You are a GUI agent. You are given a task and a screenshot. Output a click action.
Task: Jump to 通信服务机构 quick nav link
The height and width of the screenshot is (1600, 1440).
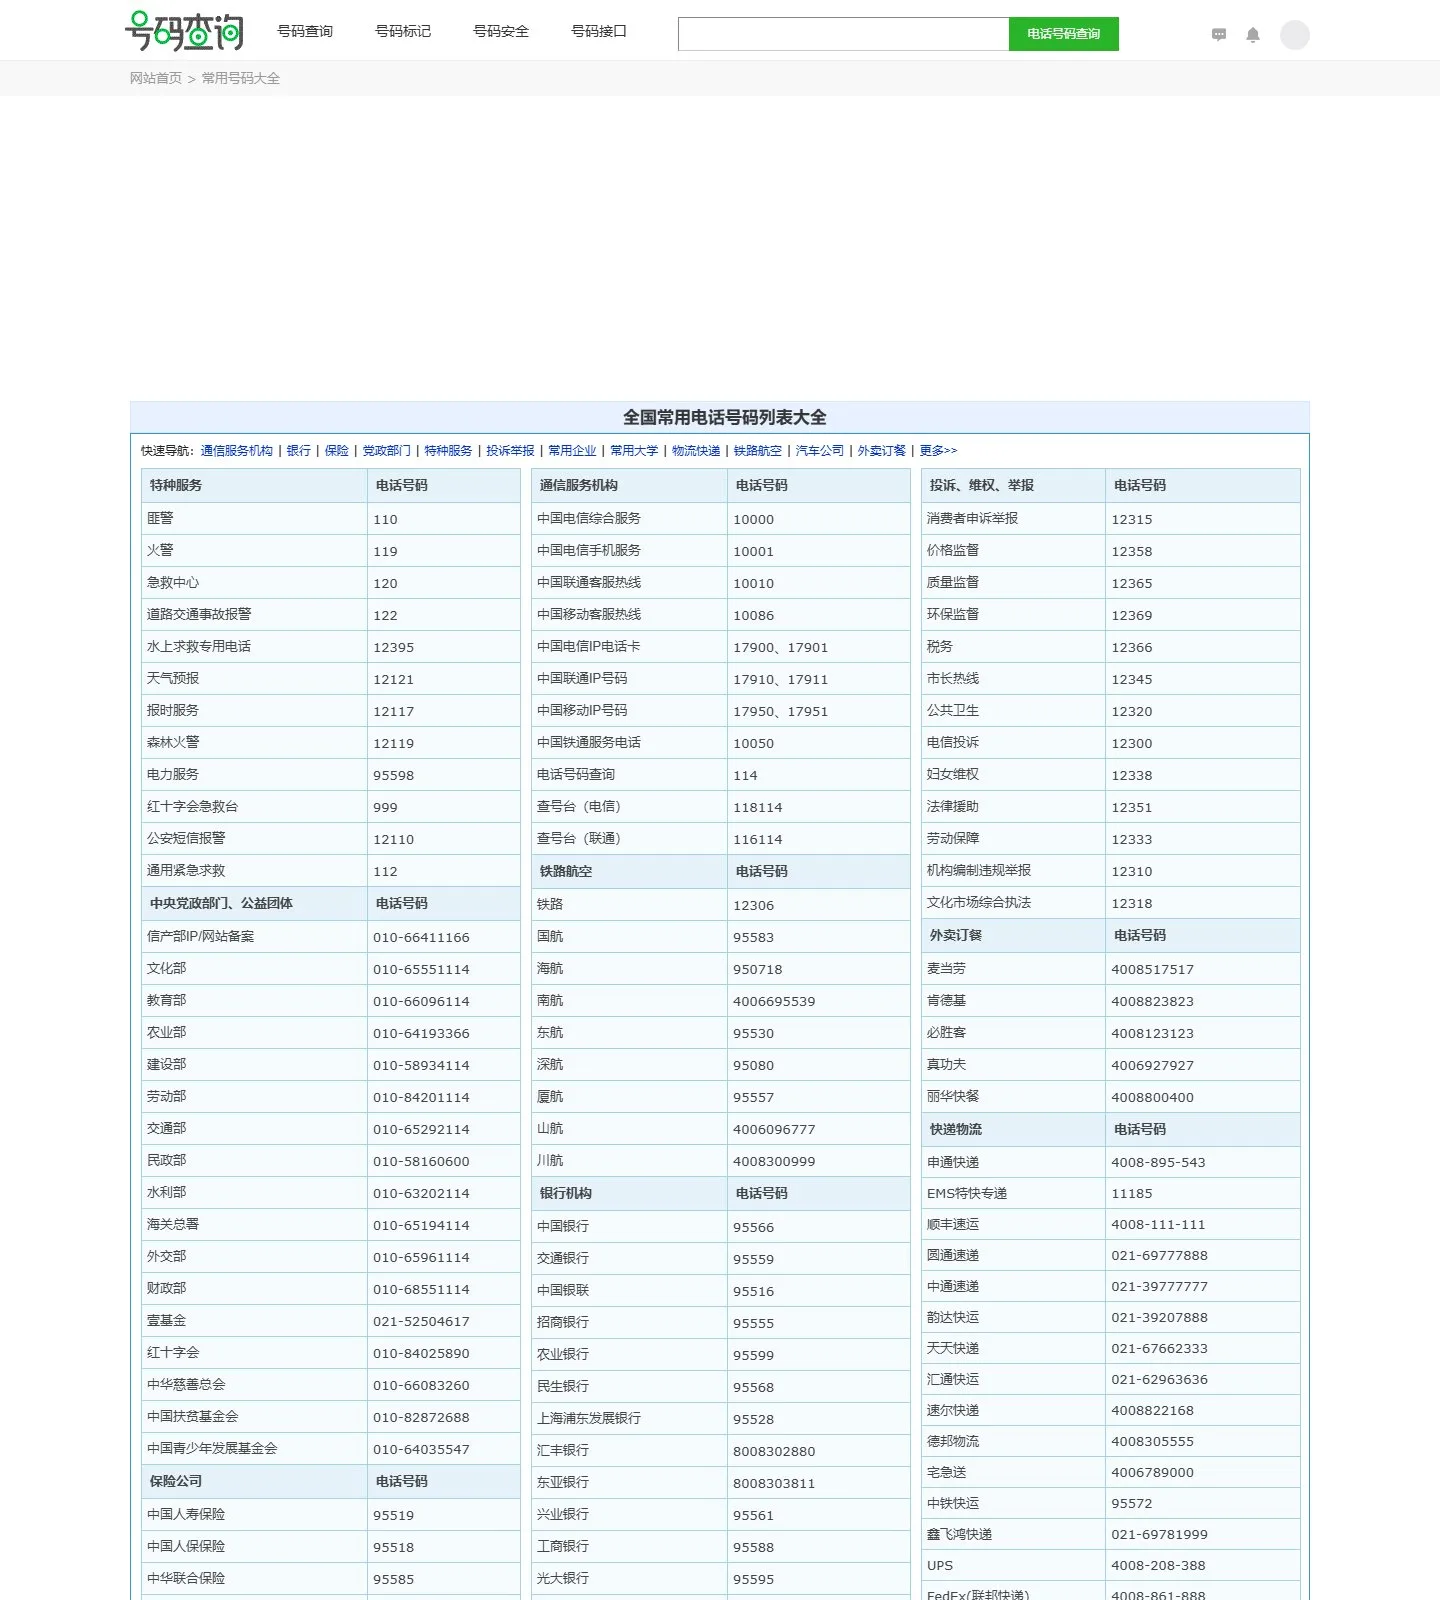237,451
